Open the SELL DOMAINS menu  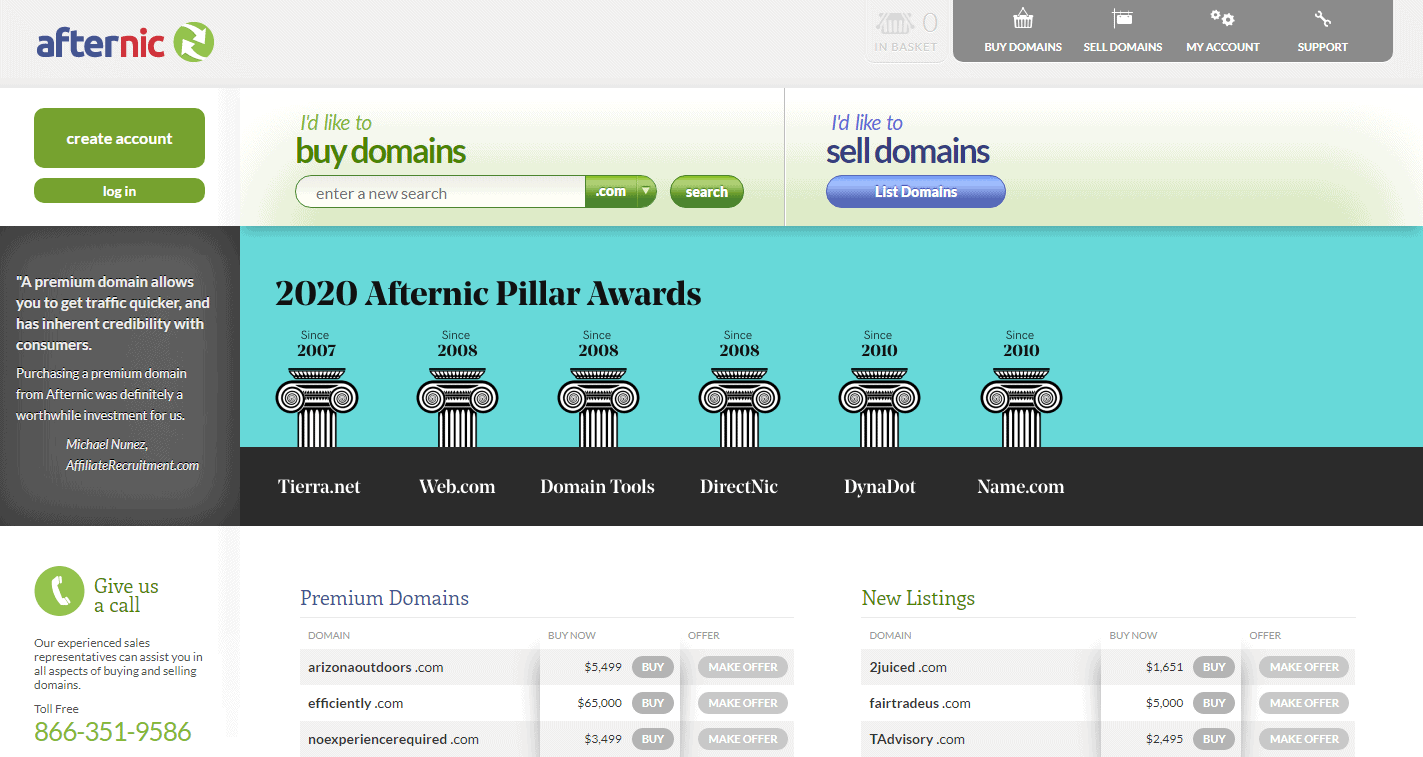click(x=1123, y=47)
